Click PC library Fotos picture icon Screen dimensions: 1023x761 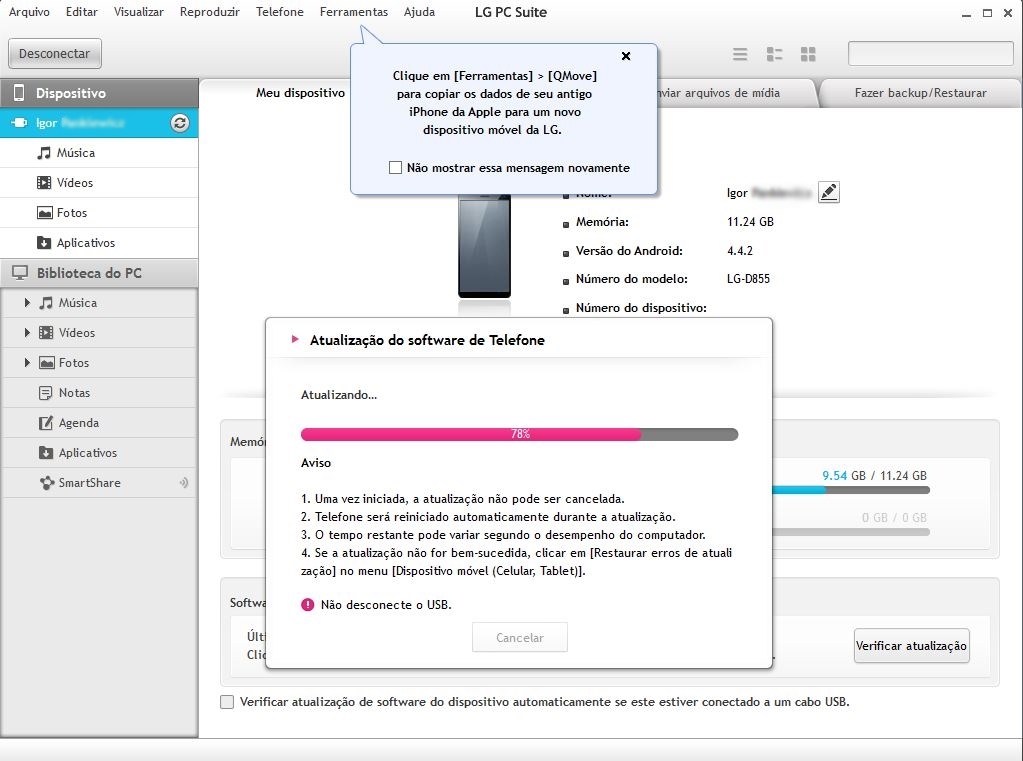pyautogui.click(x=46, y=363)
